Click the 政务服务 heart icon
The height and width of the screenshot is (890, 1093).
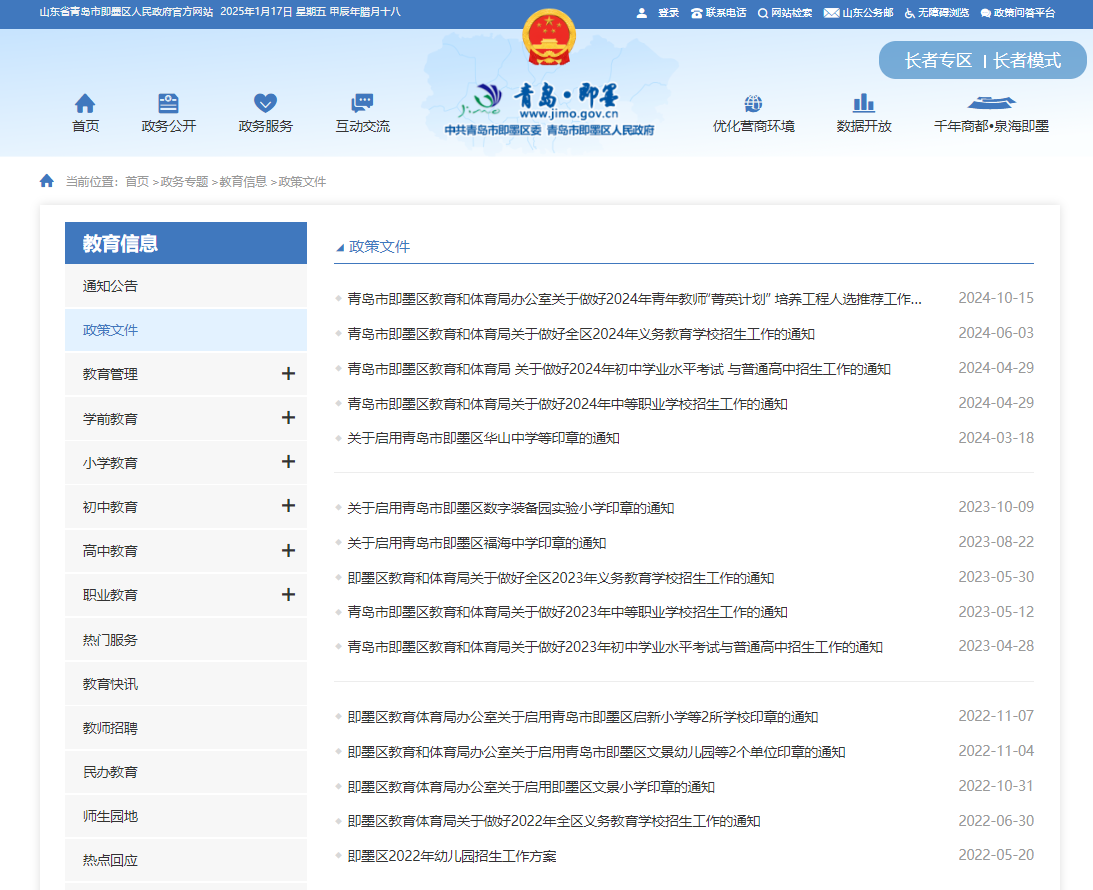coord(265,103)
